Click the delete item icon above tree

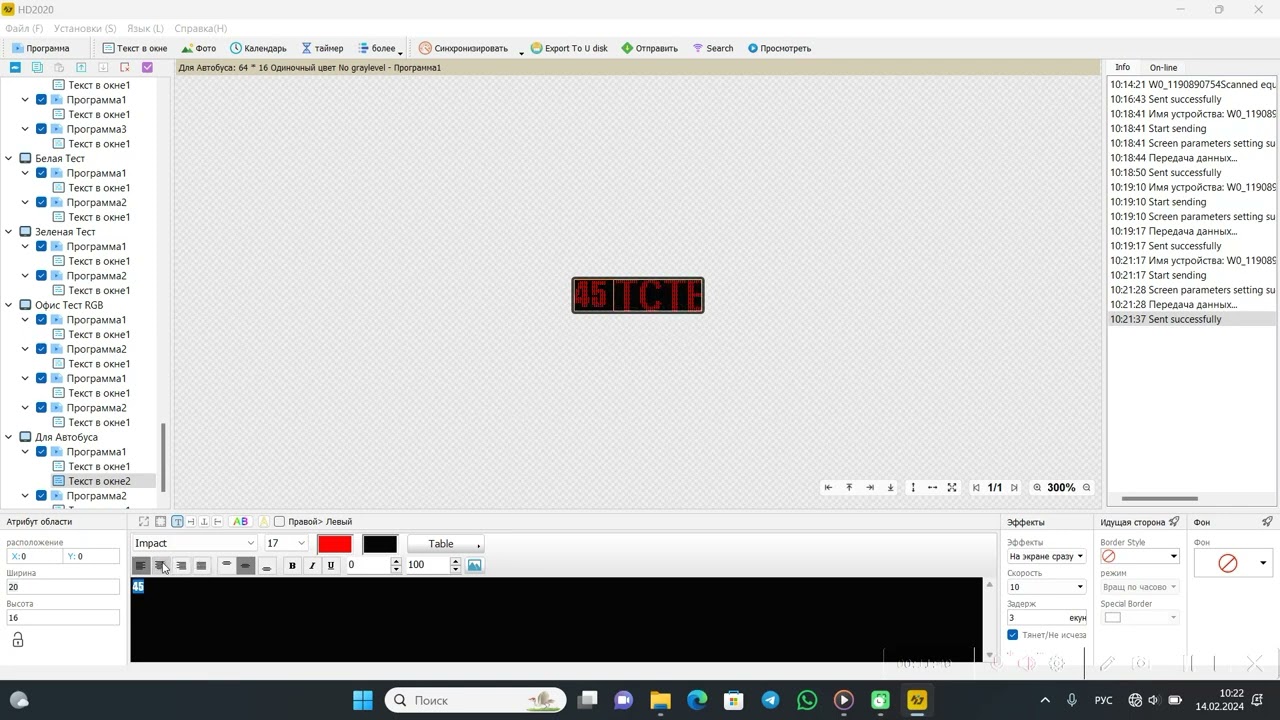[125, 67]
